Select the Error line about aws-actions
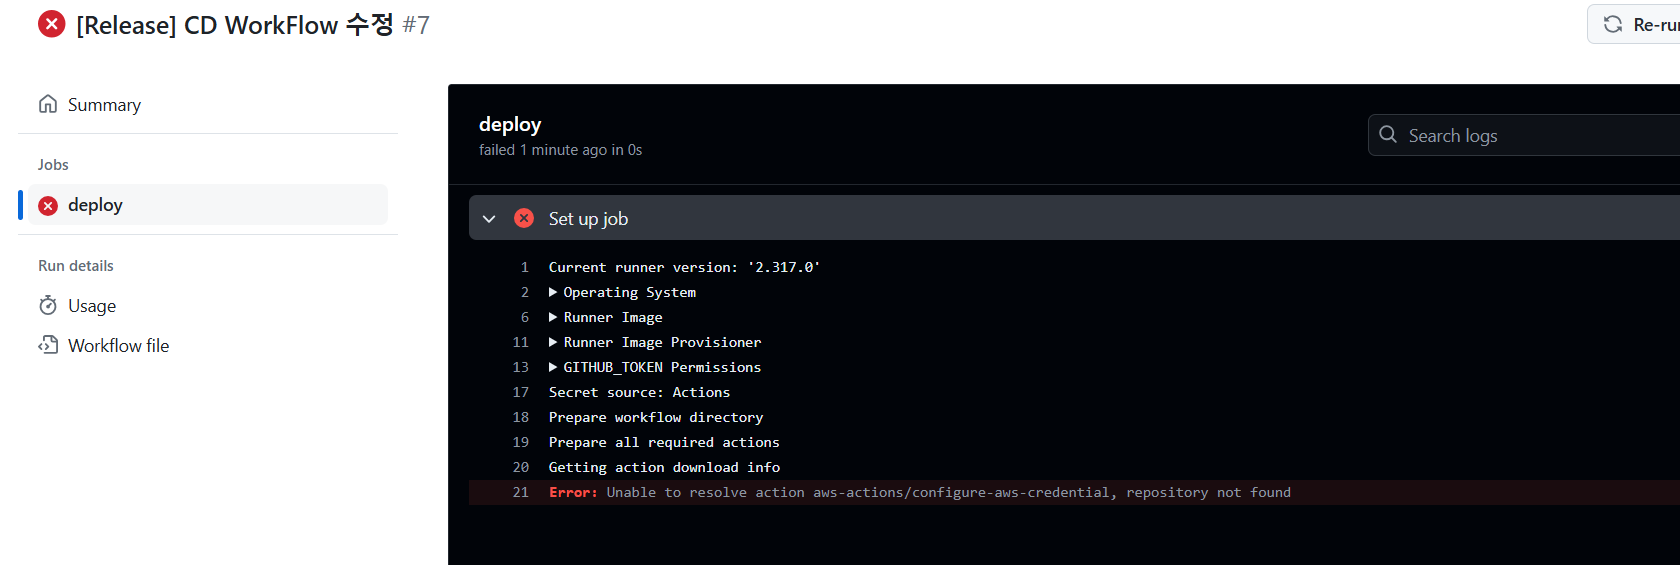Viewport: 1680px width, 565px height. (1074, 492)
